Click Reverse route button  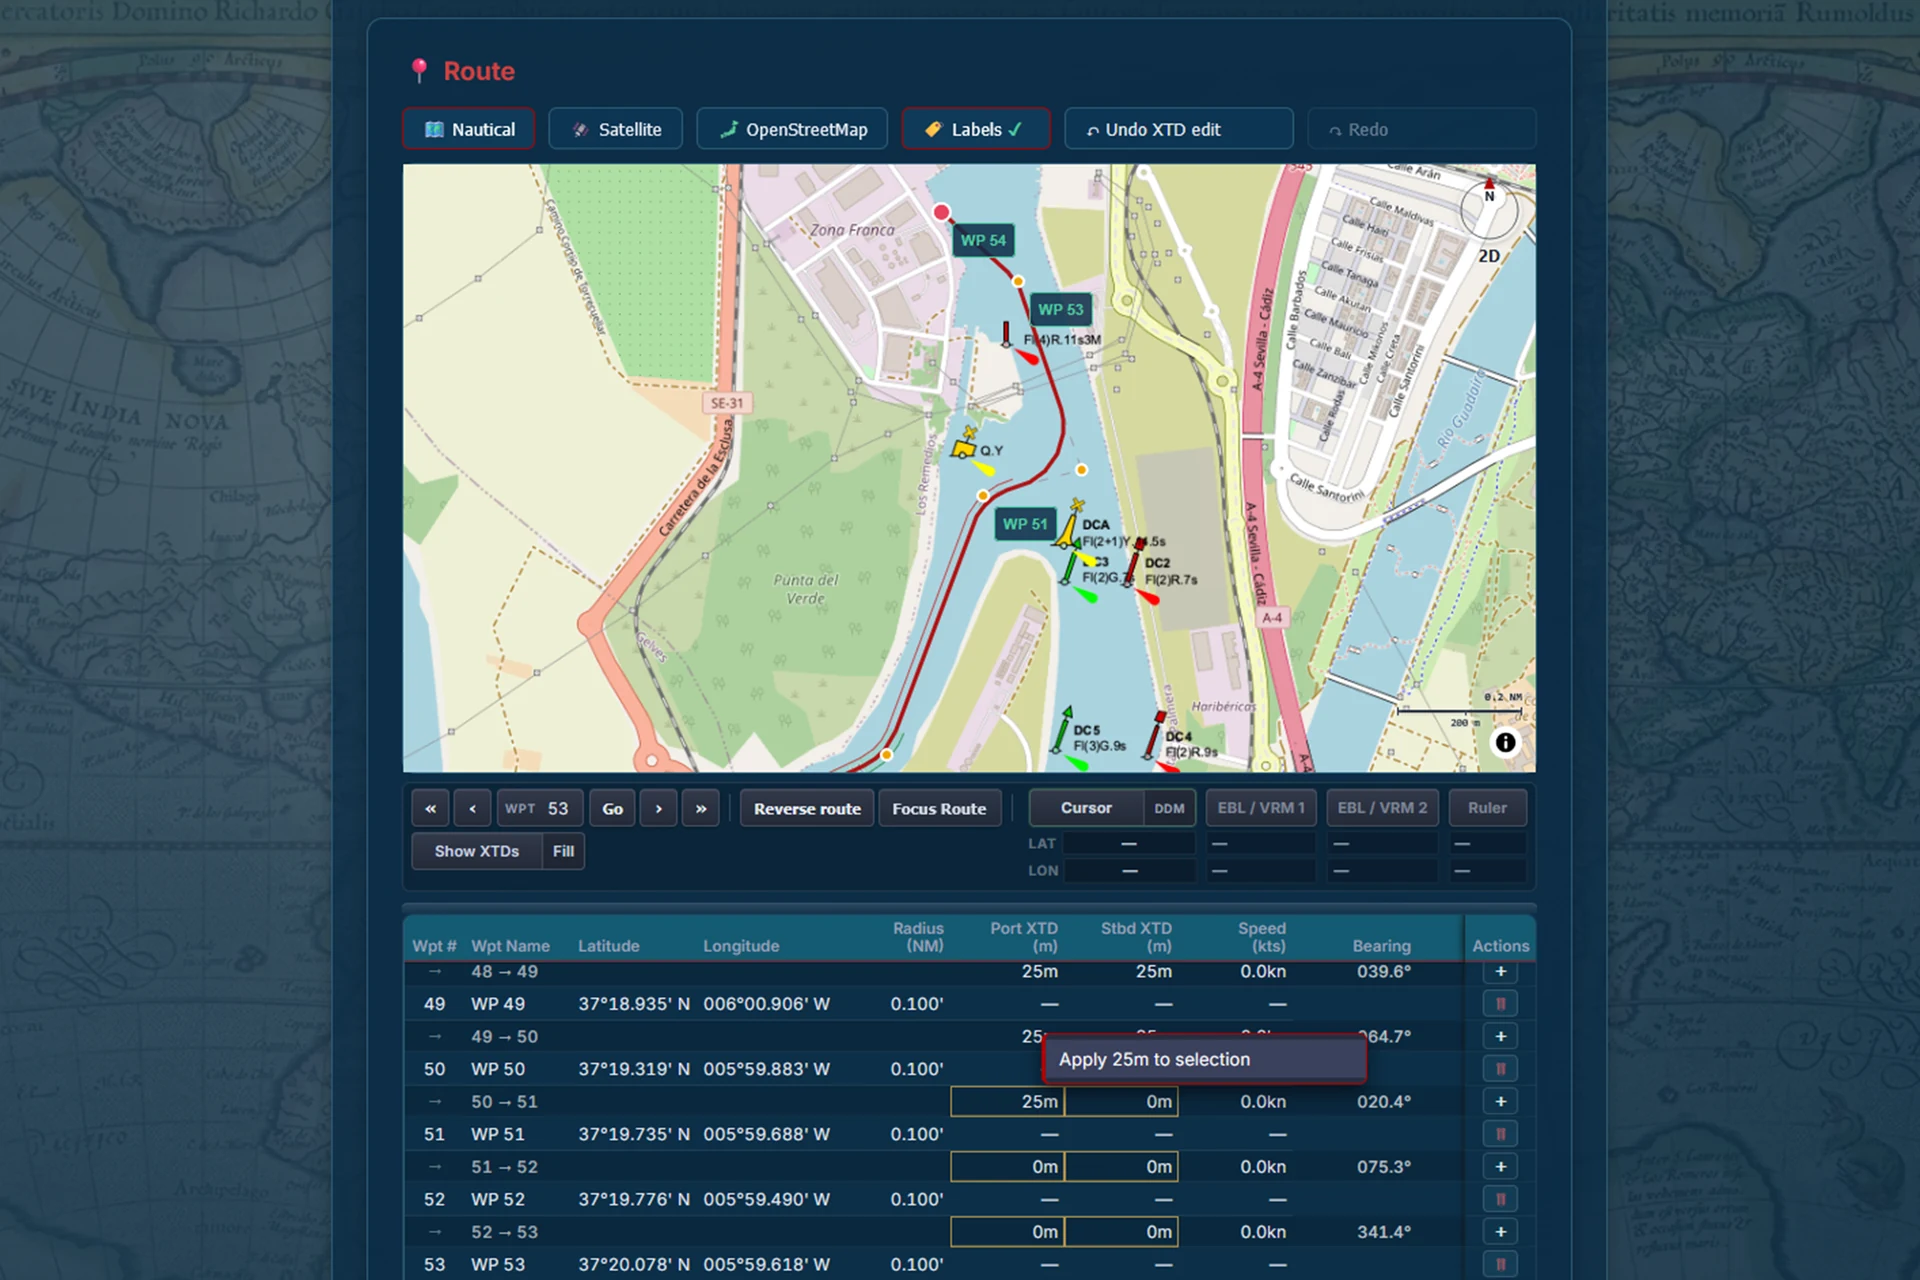coord(807,808)
